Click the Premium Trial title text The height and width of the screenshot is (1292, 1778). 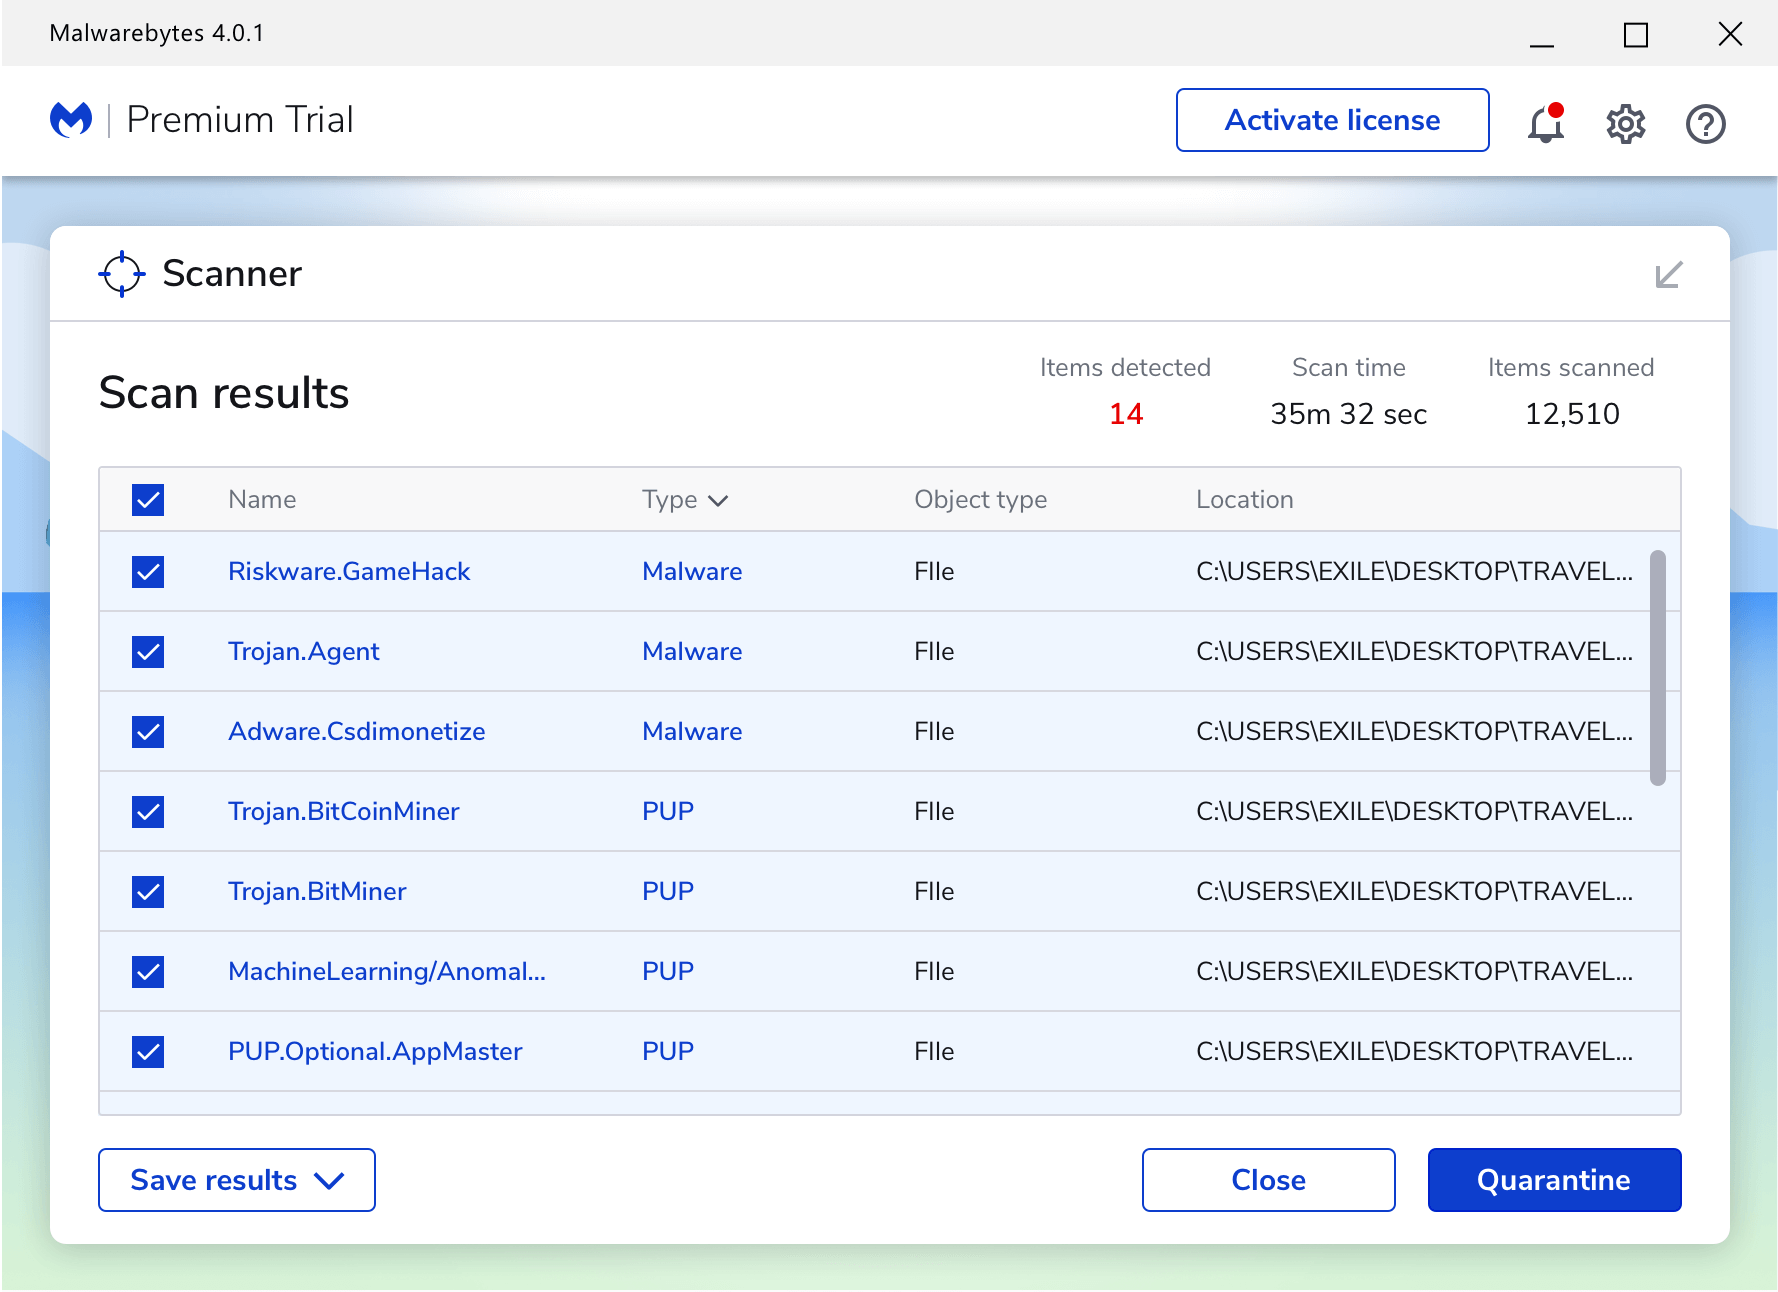click(x=240, y=120)
